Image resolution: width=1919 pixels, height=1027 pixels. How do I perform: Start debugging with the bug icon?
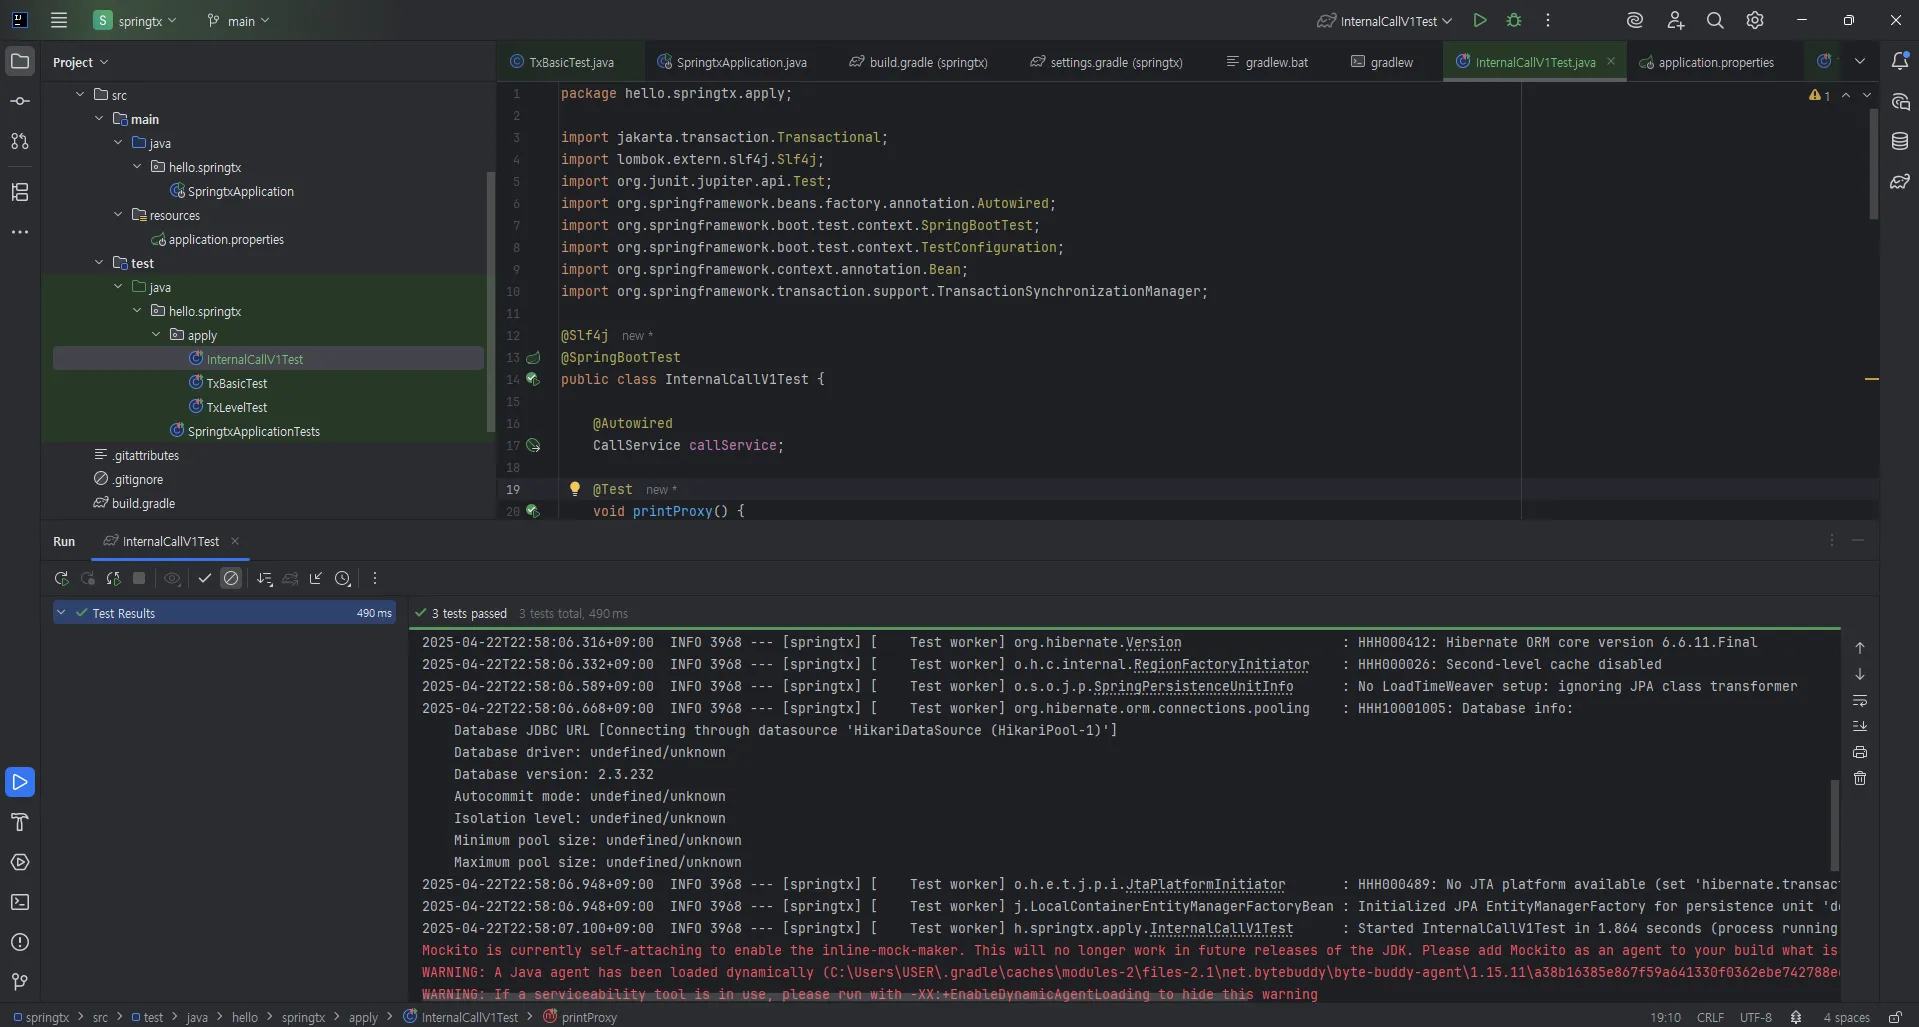1514,20
